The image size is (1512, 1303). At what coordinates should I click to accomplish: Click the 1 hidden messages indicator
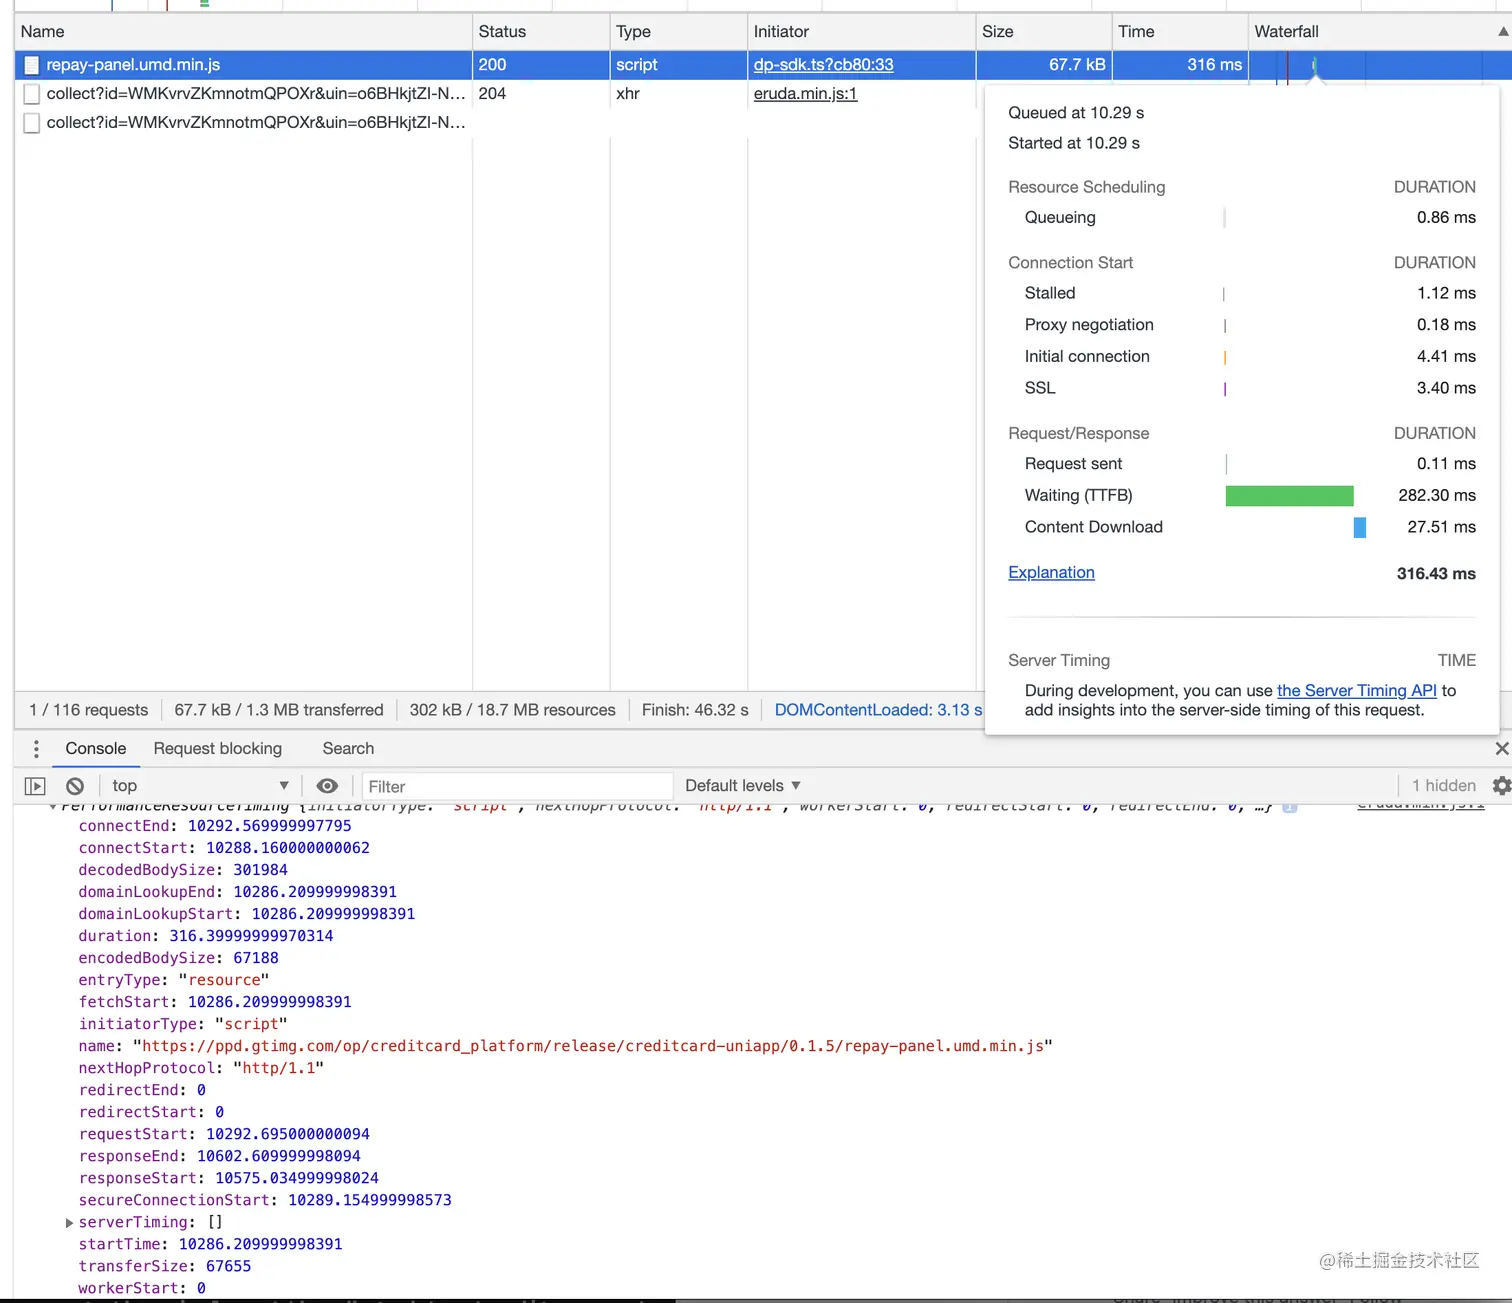pyautogui.click(x=1443, y=786)
